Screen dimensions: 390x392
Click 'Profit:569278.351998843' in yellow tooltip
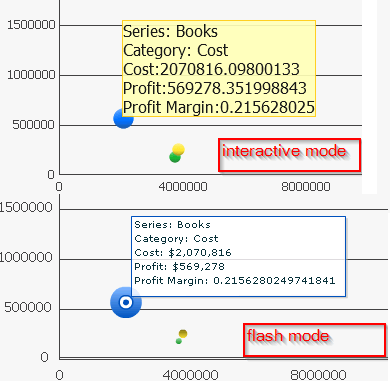[215, 88]
